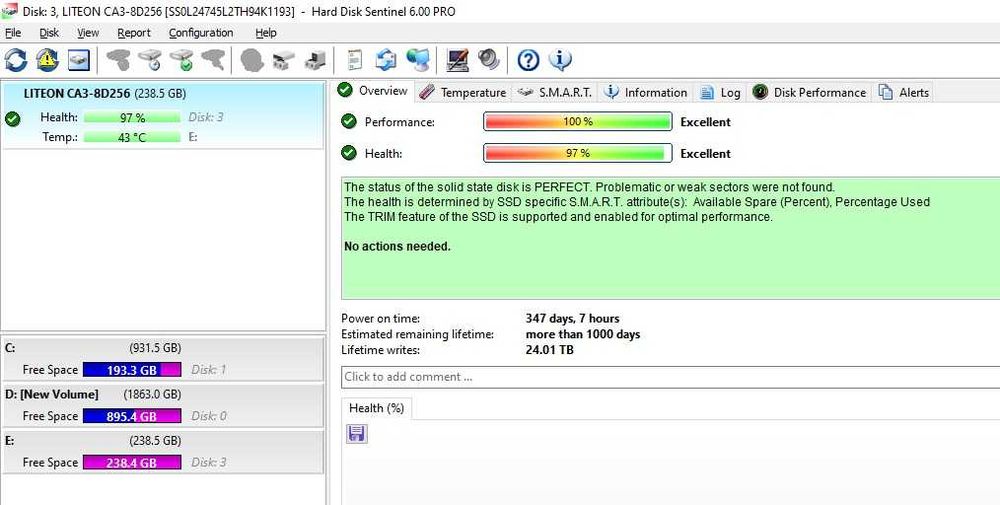Click the send report by email icon
The image size is (1000, 505).
click(x=386, y=61)
